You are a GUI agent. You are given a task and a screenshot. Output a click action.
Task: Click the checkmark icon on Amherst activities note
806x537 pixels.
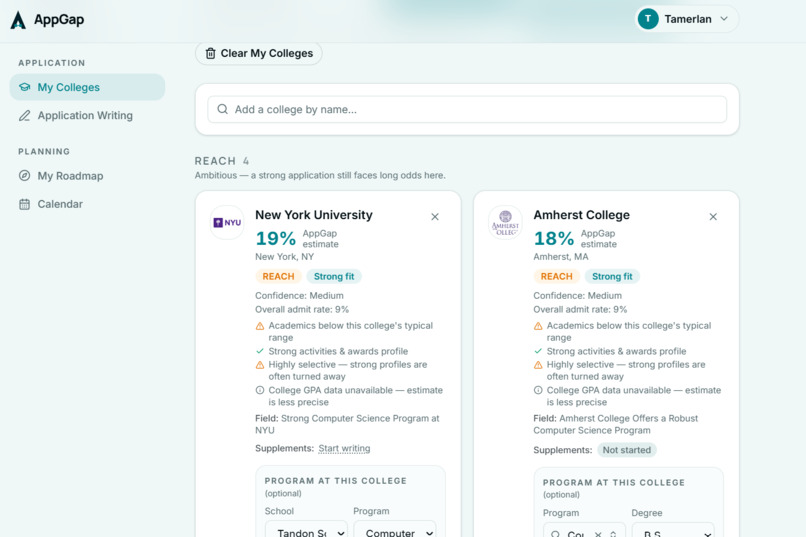(x=538, y=351)
